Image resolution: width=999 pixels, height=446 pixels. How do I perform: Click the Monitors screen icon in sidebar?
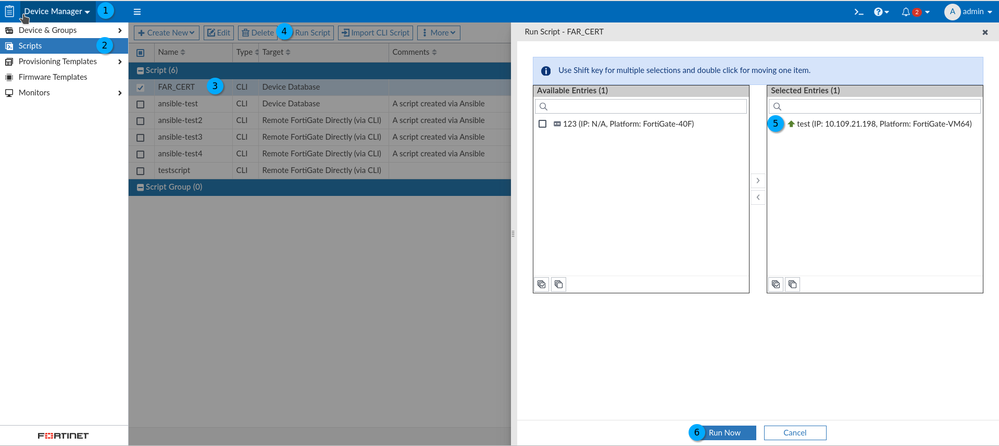click(9, 93)
